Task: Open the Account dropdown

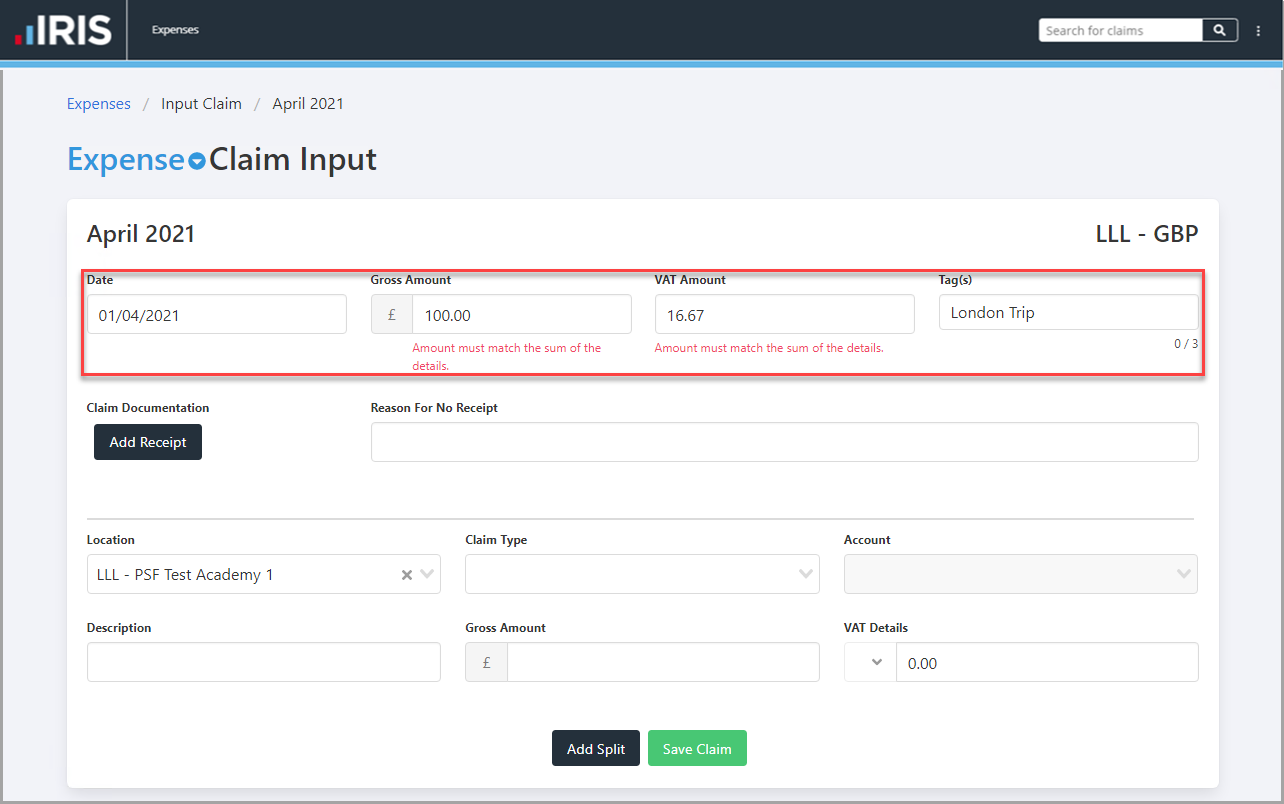Action: (1021, 574)
